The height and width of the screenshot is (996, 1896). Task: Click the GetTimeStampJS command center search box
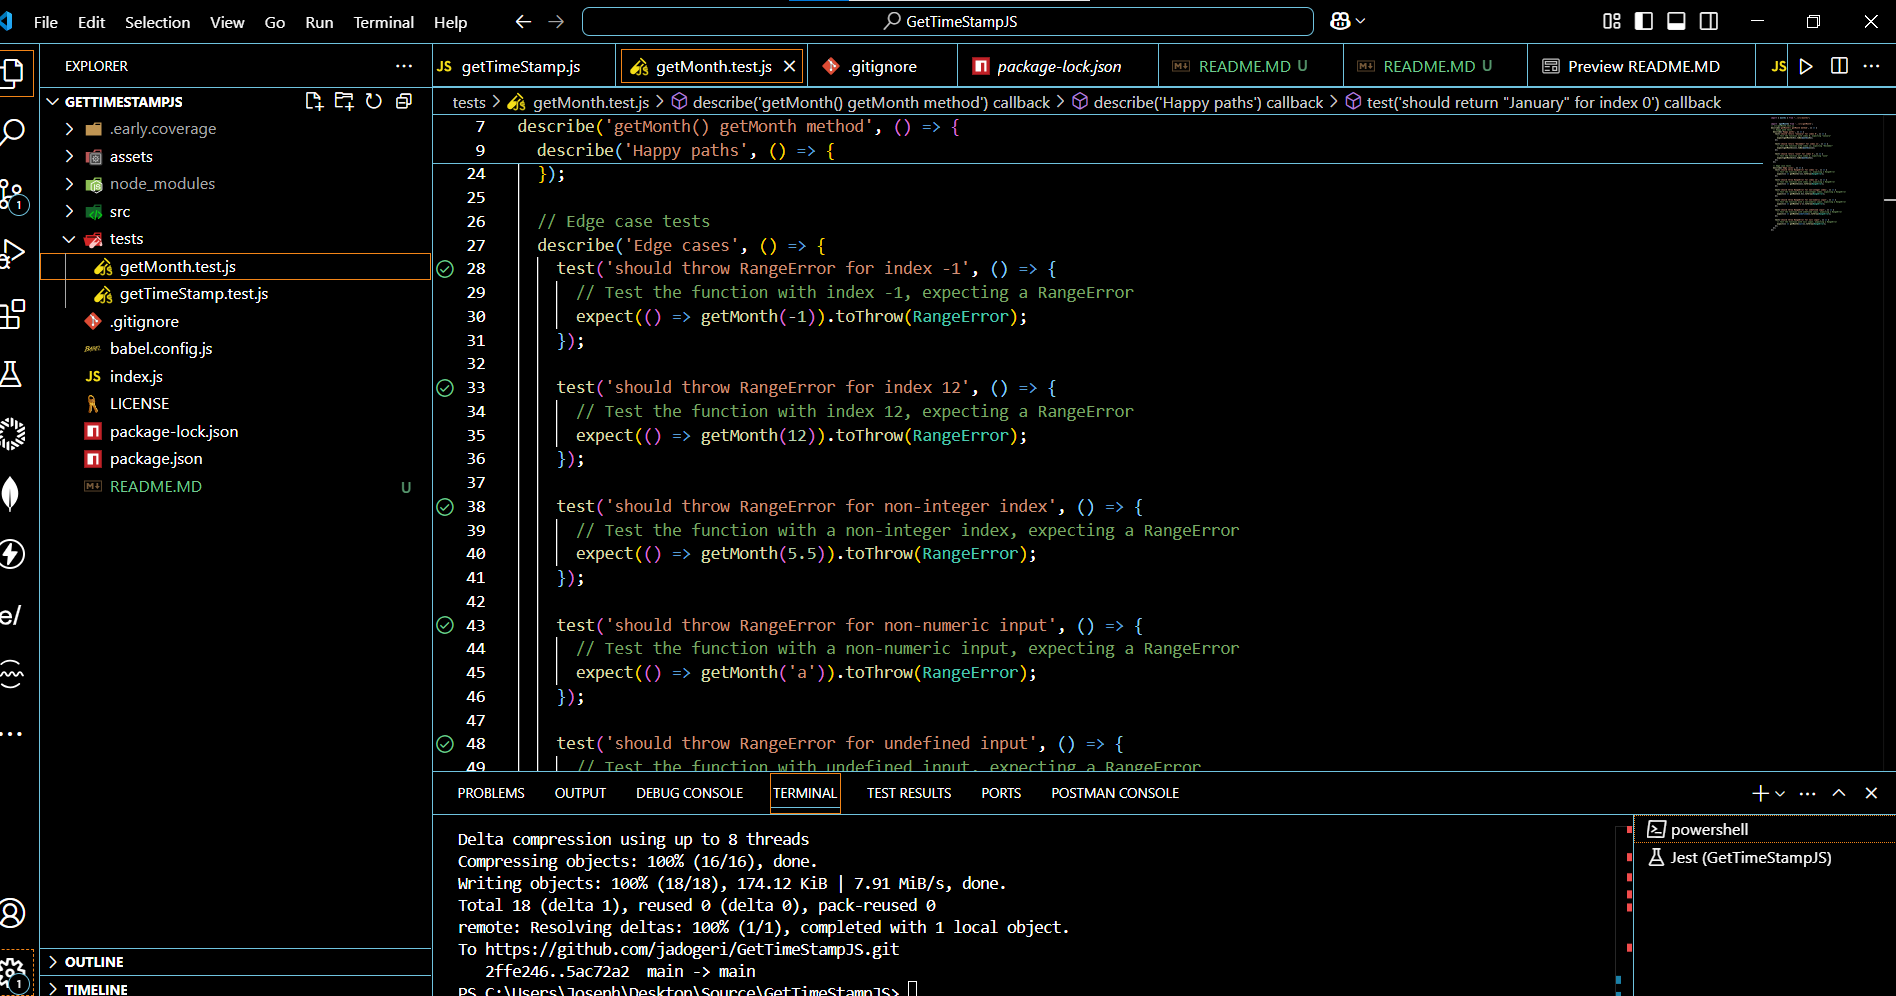point(948,21)
